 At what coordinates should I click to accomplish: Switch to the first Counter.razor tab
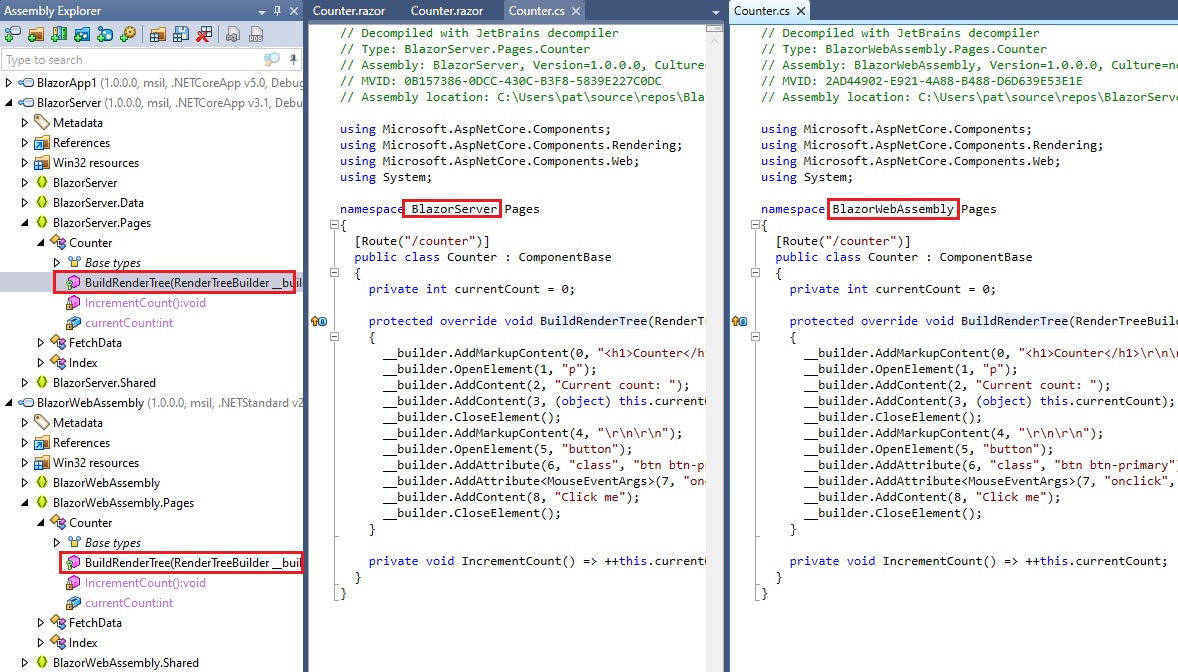(x=349, y=11)
